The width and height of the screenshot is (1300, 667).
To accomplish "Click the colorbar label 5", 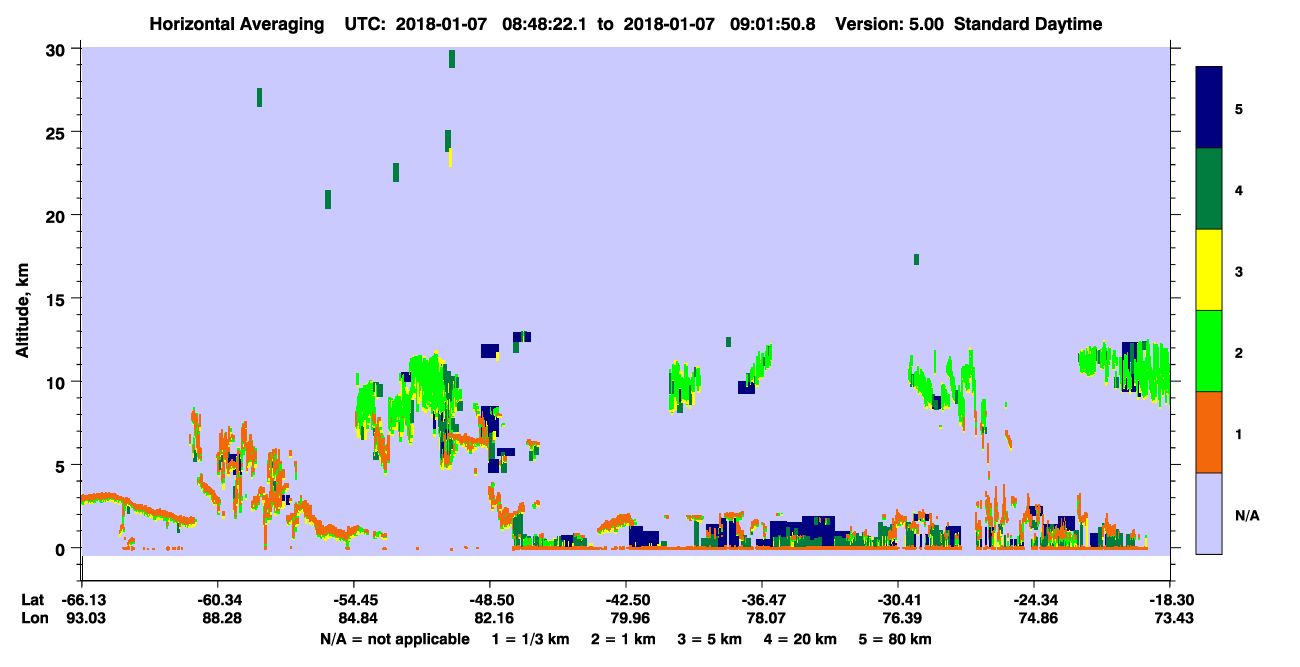I will point(1239,108).
